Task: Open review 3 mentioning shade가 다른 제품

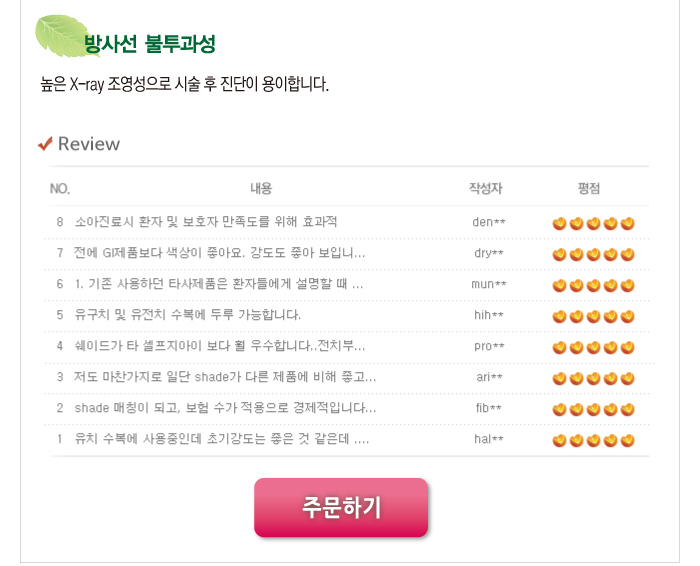Action: 225,377
